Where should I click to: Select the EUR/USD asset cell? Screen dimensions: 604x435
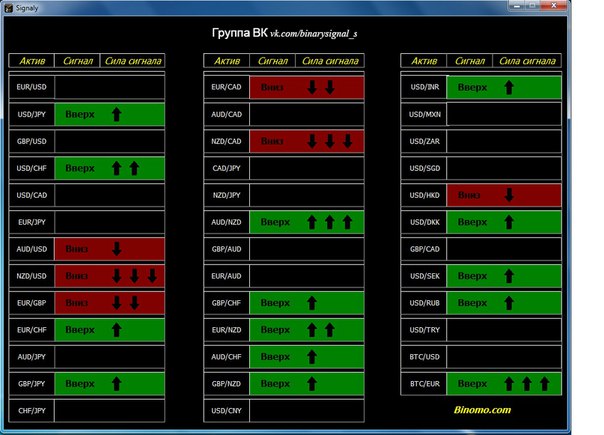click(x=31, y=88)
